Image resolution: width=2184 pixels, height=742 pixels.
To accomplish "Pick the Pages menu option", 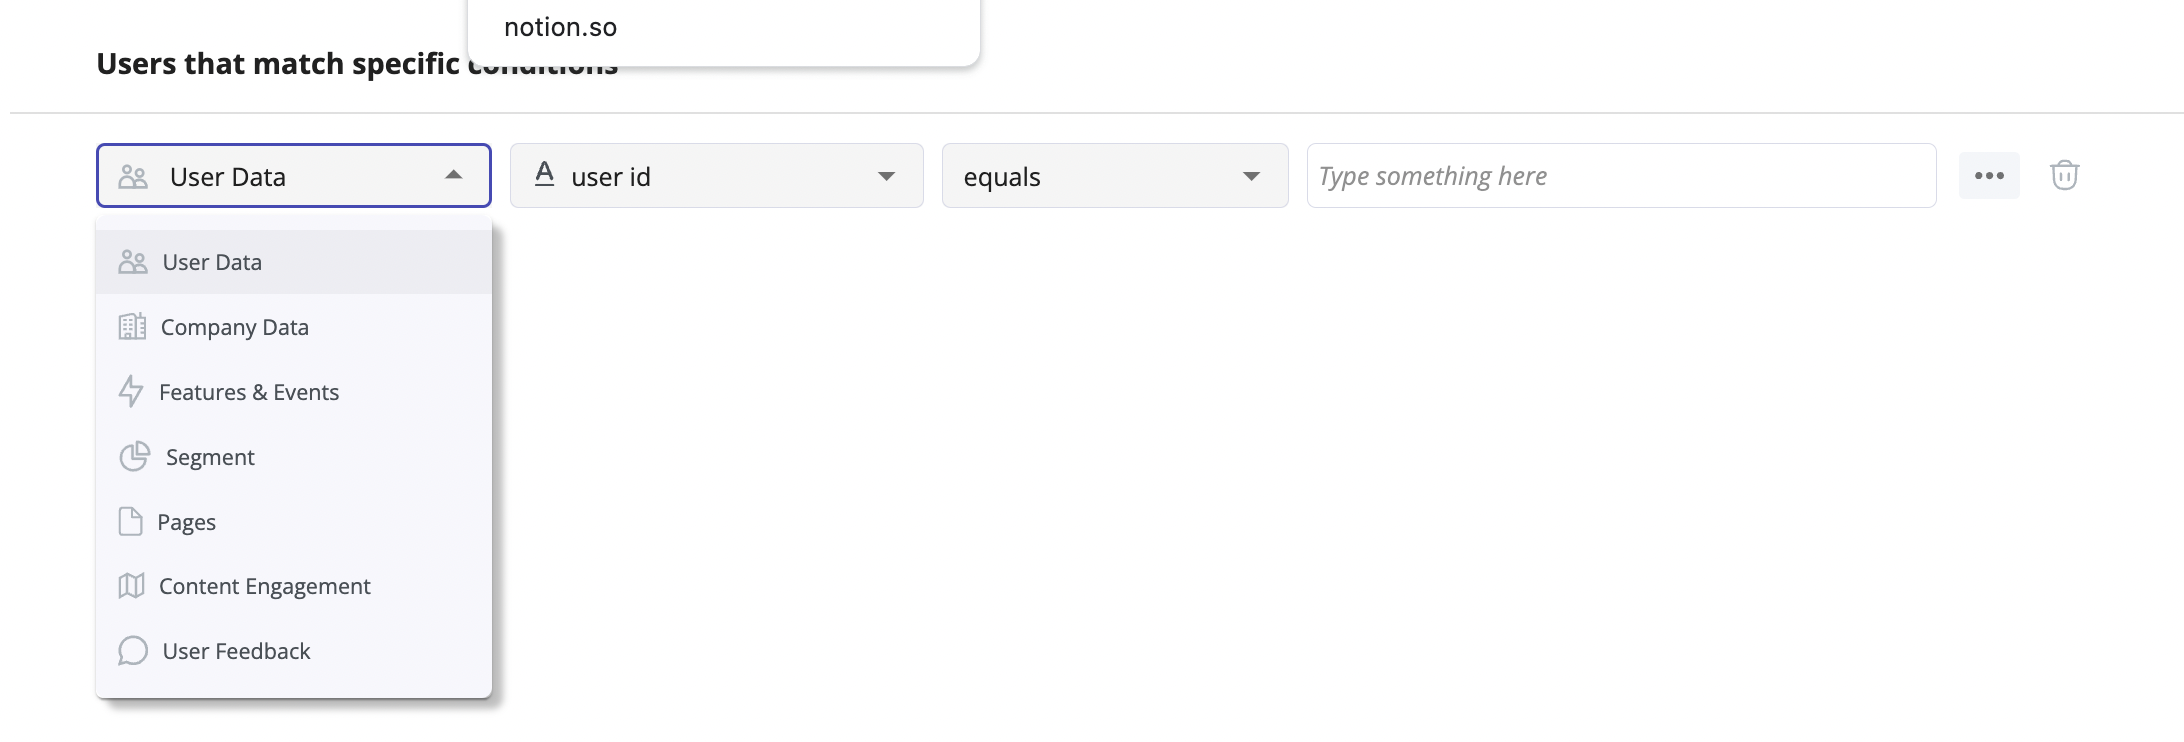I will (294, 522).
